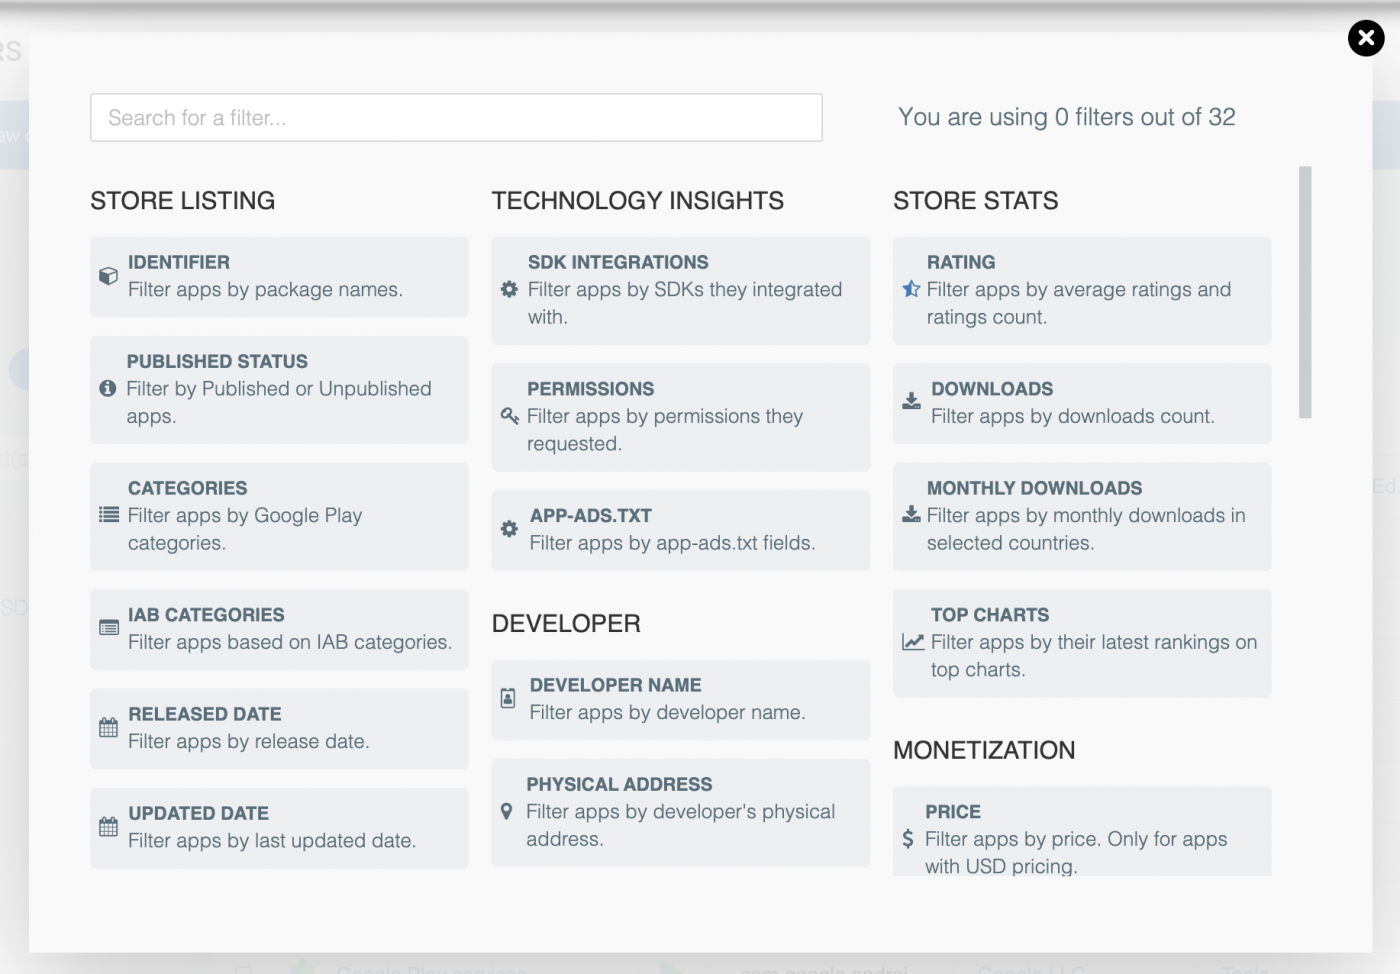Choose the PRICE filter title

953,812
